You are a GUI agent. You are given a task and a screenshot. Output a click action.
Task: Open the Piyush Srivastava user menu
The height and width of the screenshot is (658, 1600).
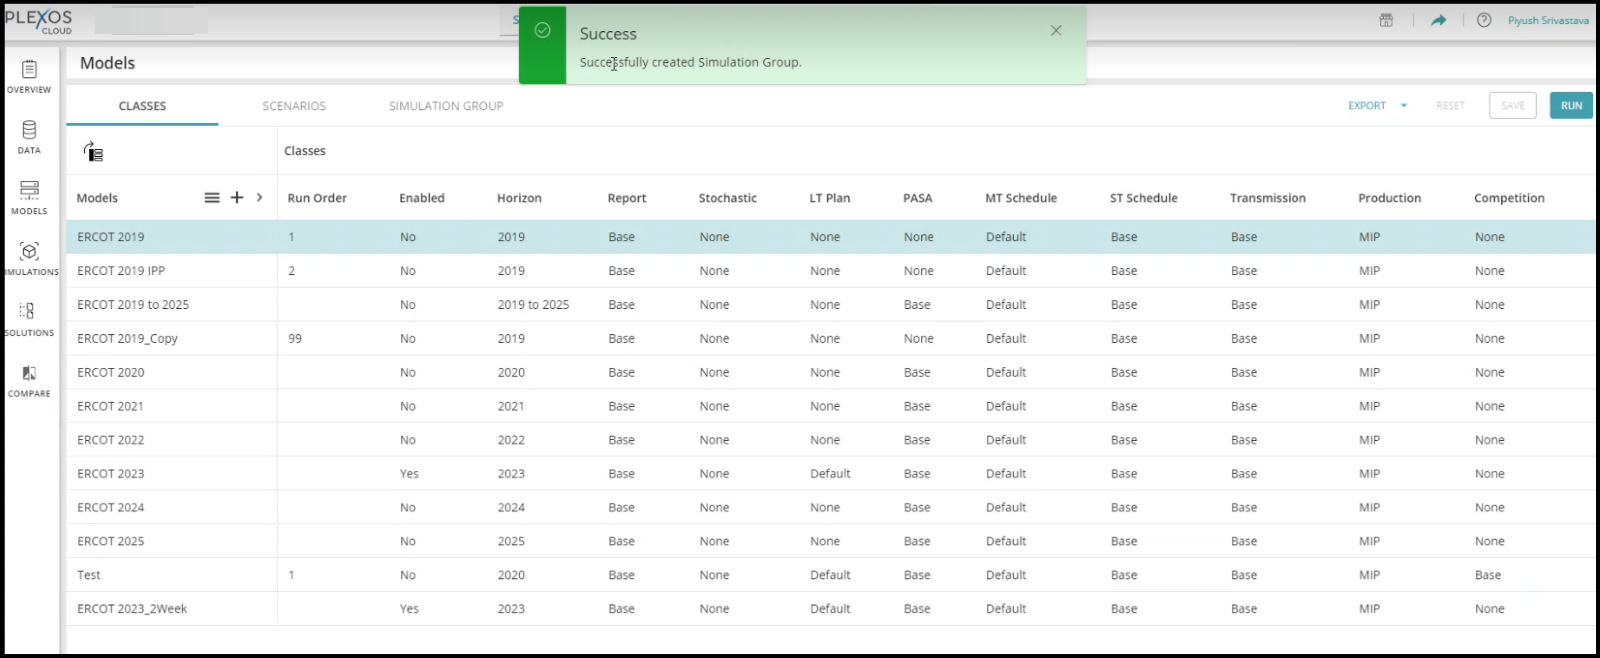(1548, 20)
